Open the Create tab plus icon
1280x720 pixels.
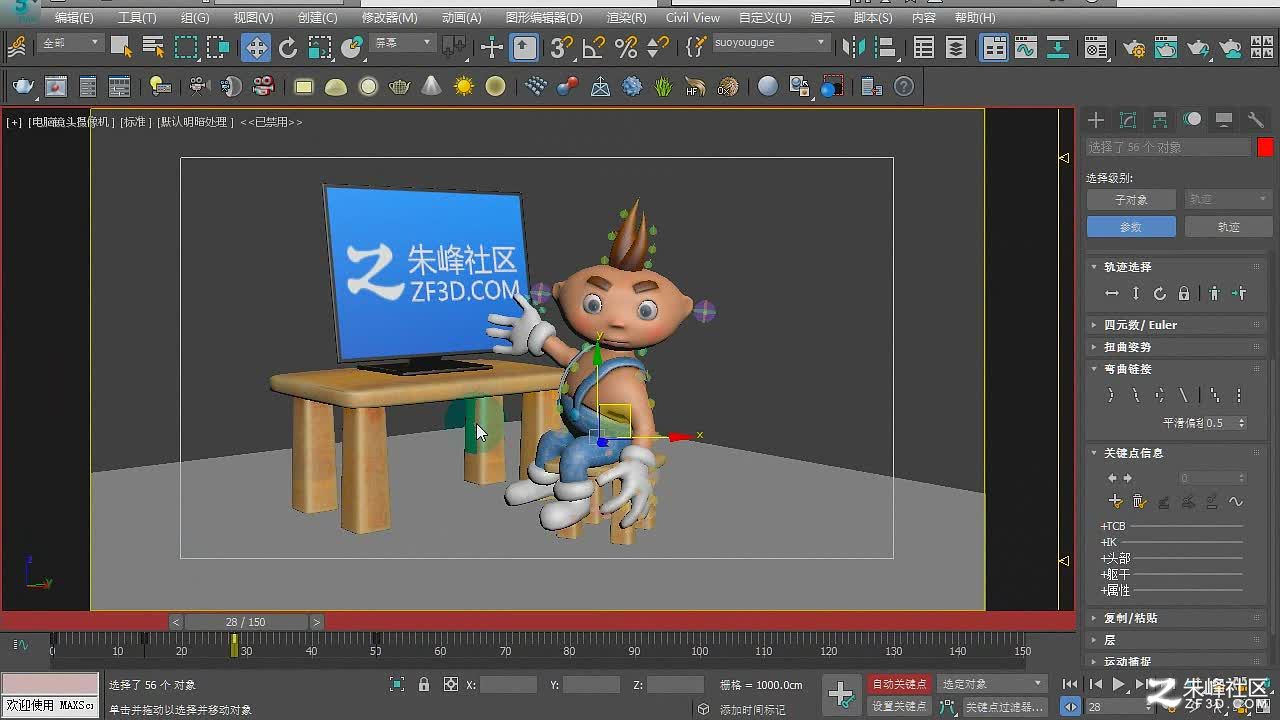pos(1096,120)
